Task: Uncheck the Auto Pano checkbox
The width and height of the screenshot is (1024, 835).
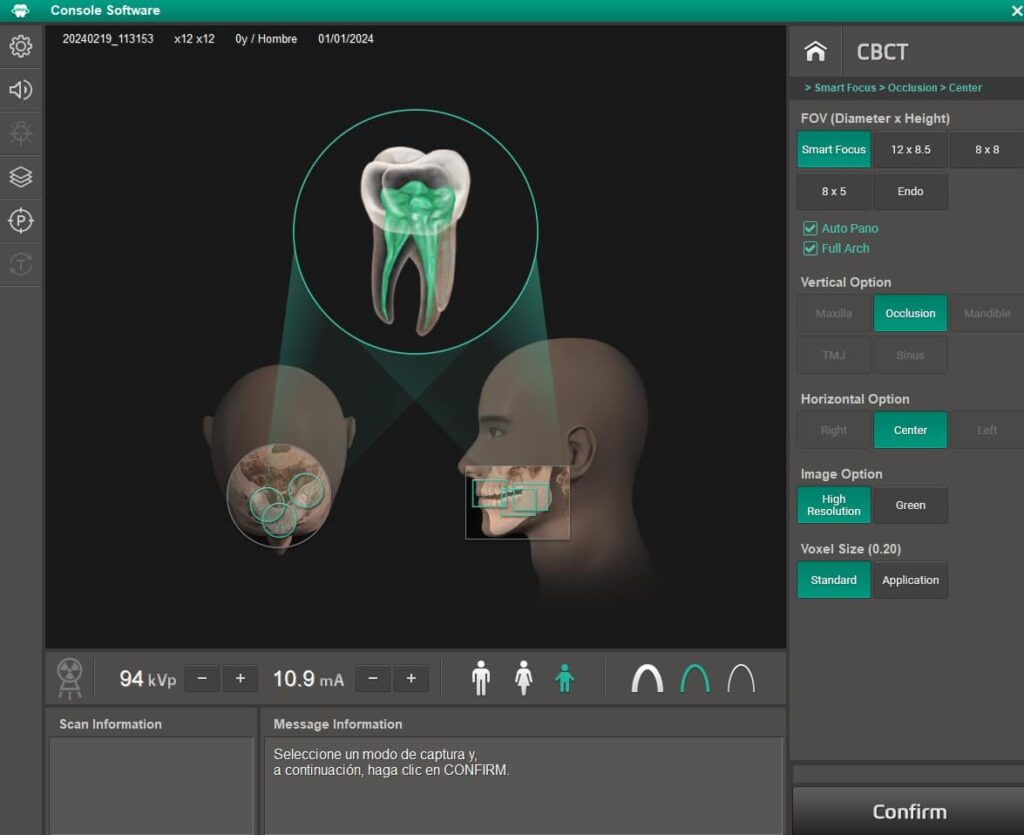Action: (811, 229)
